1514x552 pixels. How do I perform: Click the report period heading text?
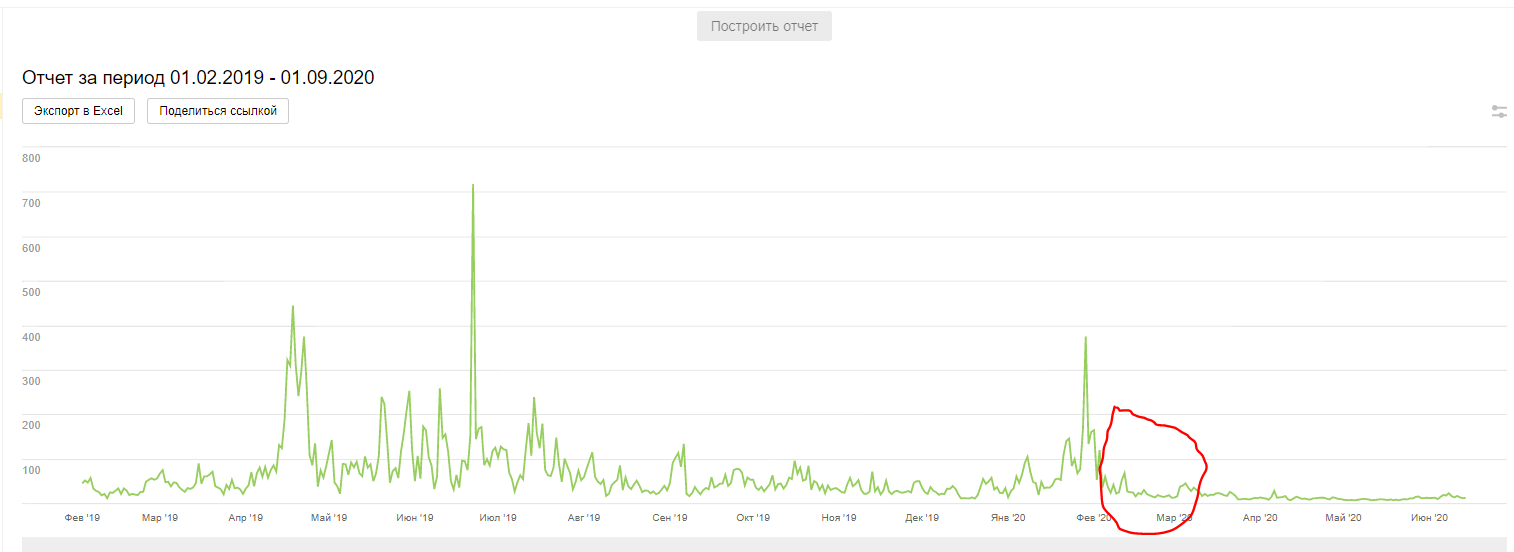coord(198,77)
